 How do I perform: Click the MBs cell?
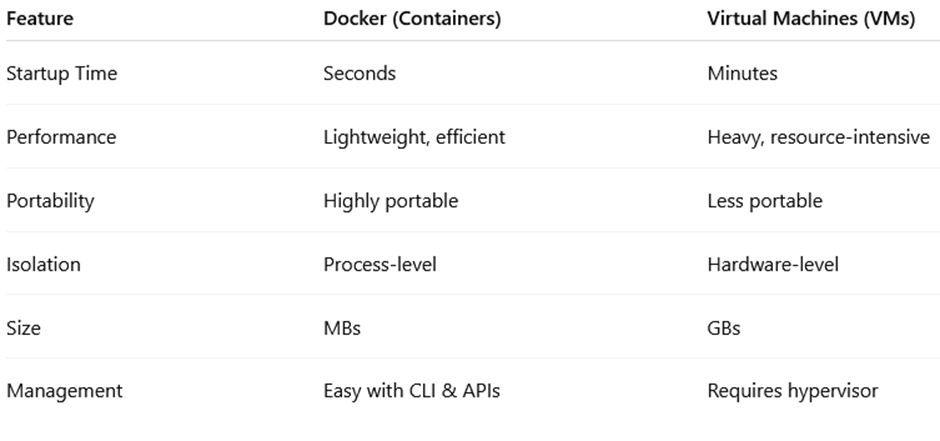(x=343, y=327)
